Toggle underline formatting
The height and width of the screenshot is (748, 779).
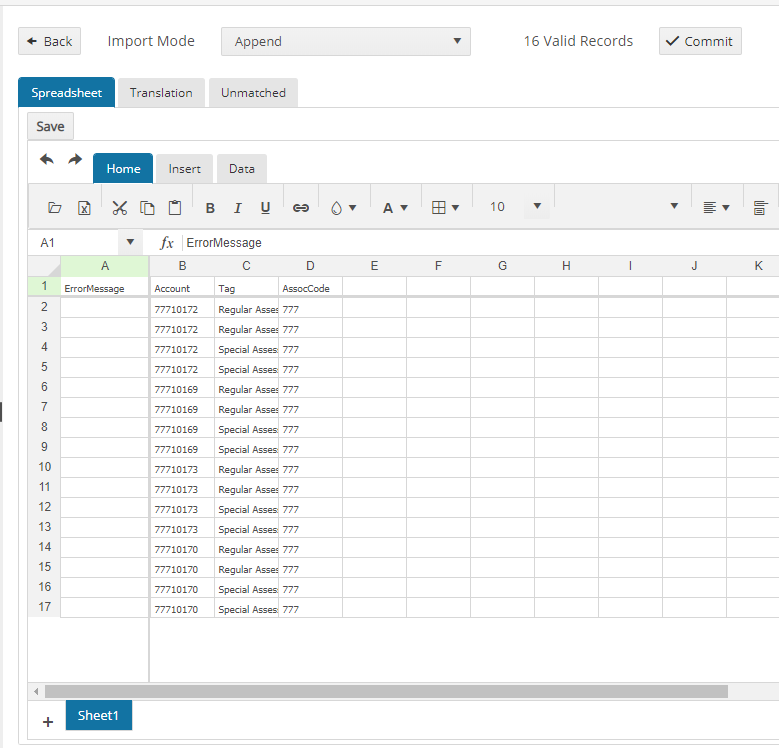[265, 208]
